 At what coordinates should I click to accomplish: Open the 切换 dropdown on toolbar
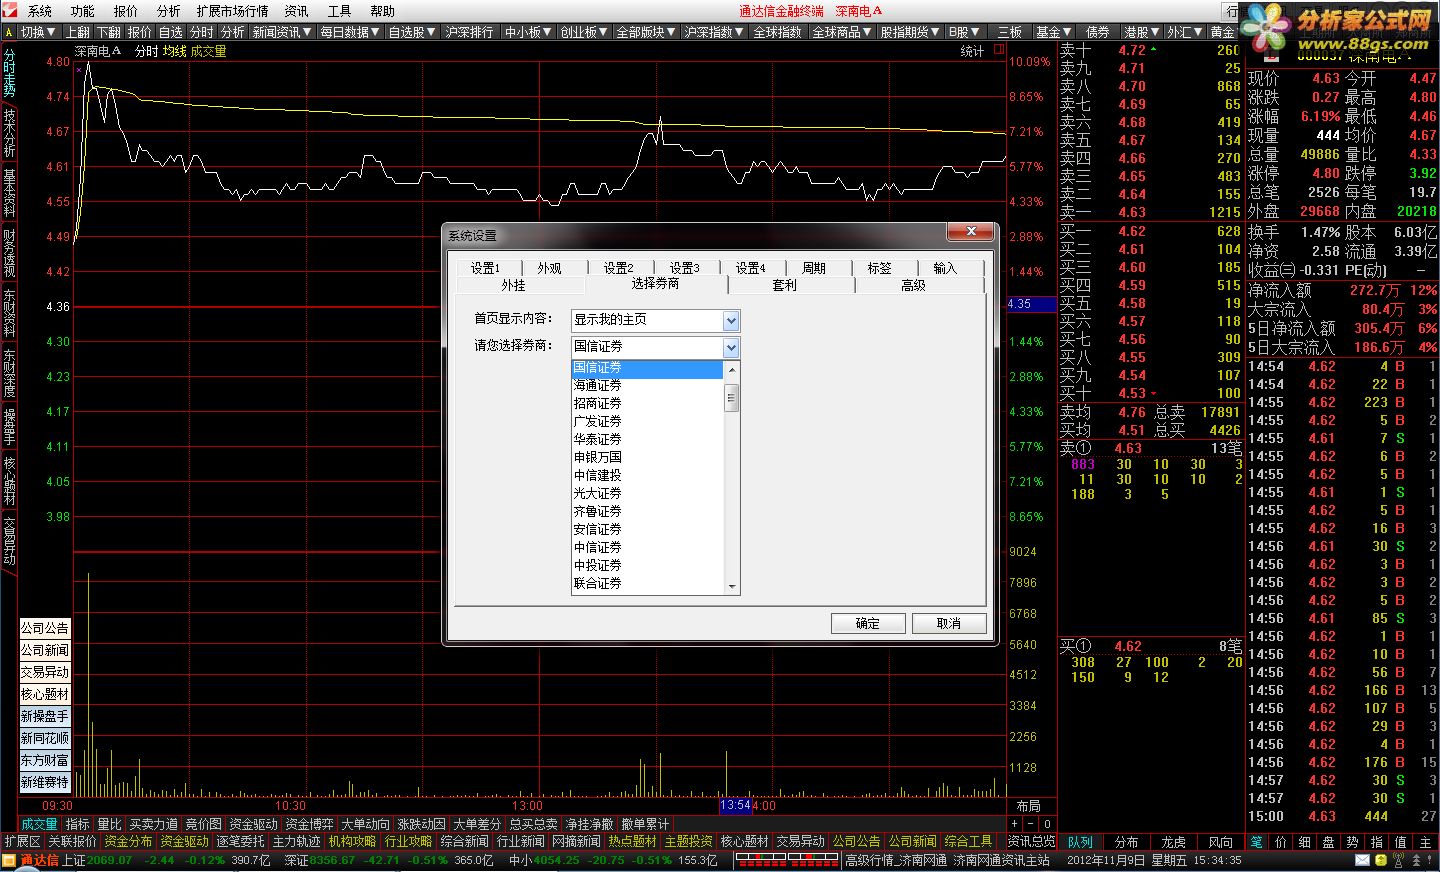pyautogui.click(x=39, y=32)
